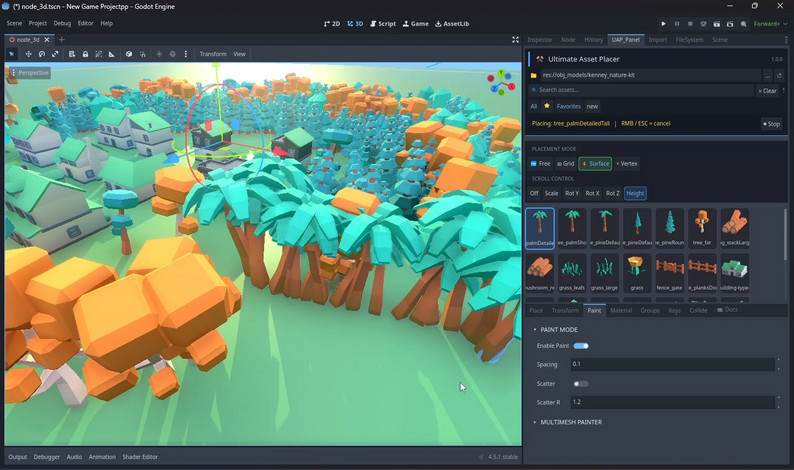
Task: Switch to the Rotate Mode tool
Action: [x=42, y=54]
